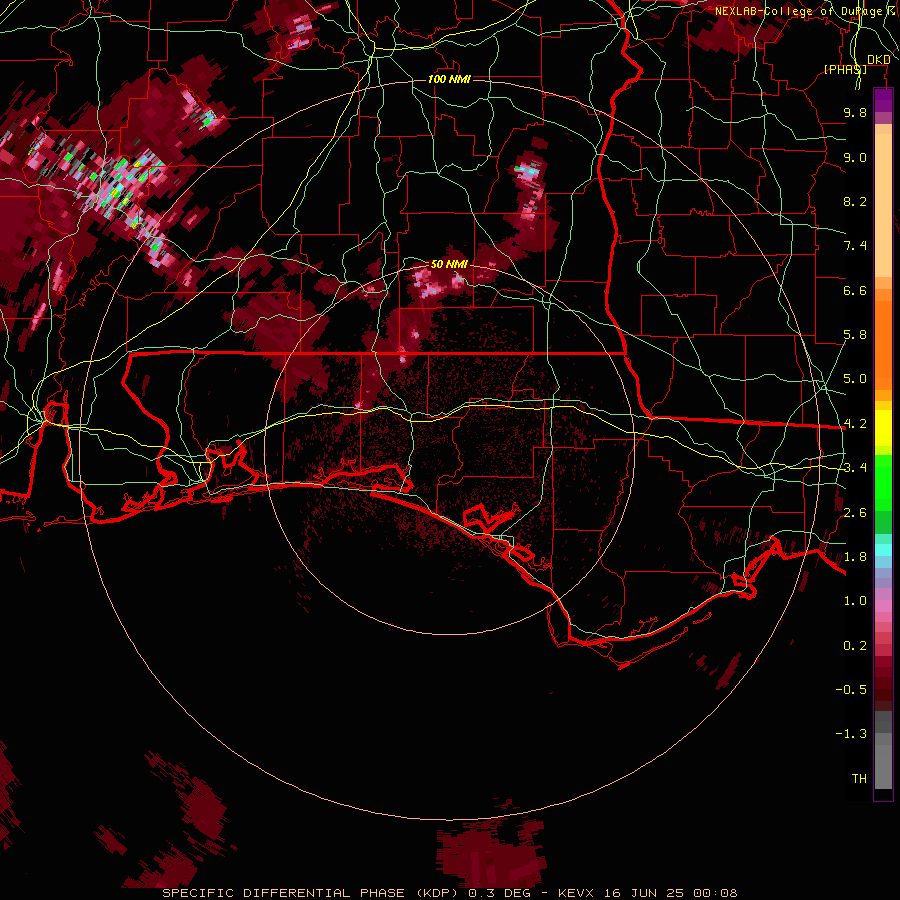Image resolution: width=900 pixels, height=900 pixels.
Task: Click the cyan segment of the color bar
Action: pos(883,549)
